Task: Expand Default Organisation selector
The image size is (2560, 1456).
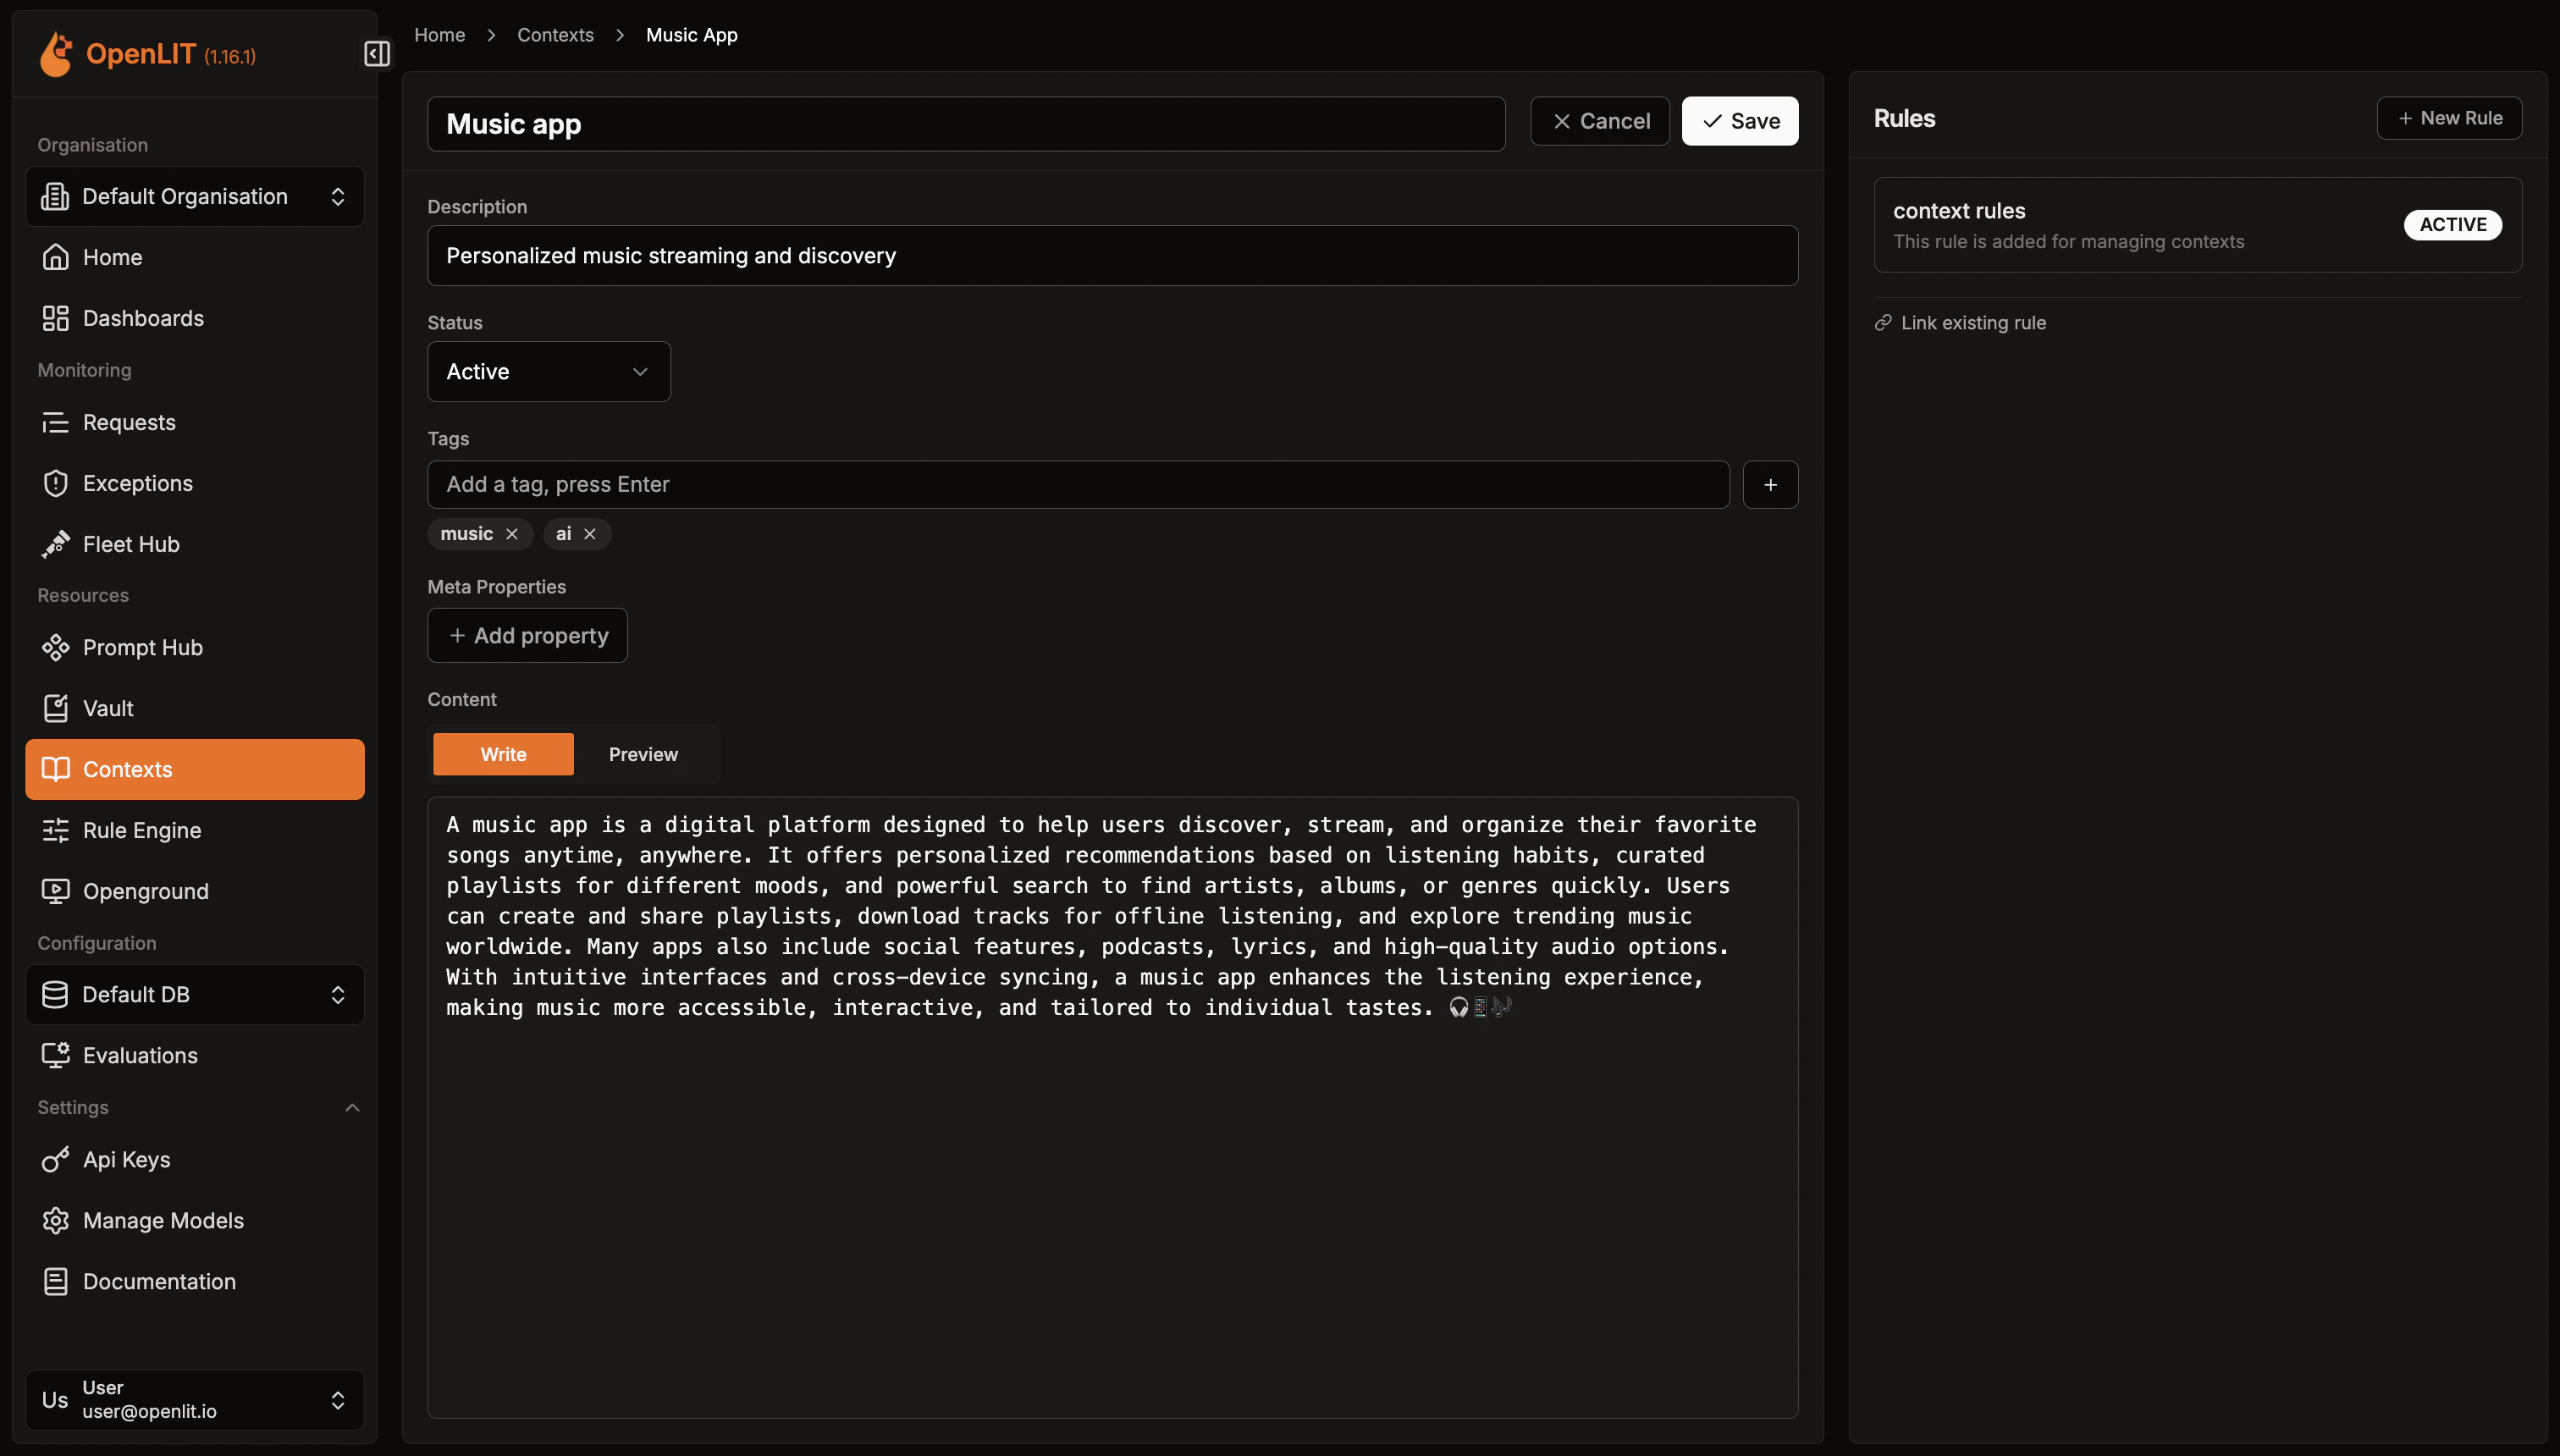Action: pyautogui.click(x=195, y=196)
